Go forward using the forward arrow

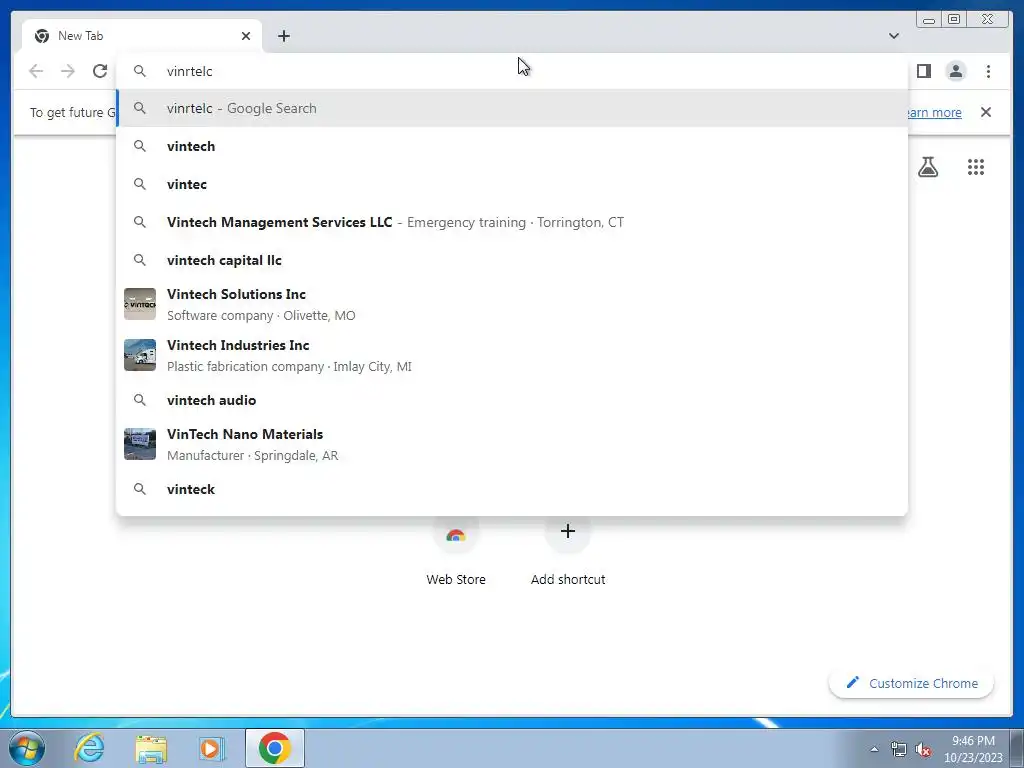(68, 71)
